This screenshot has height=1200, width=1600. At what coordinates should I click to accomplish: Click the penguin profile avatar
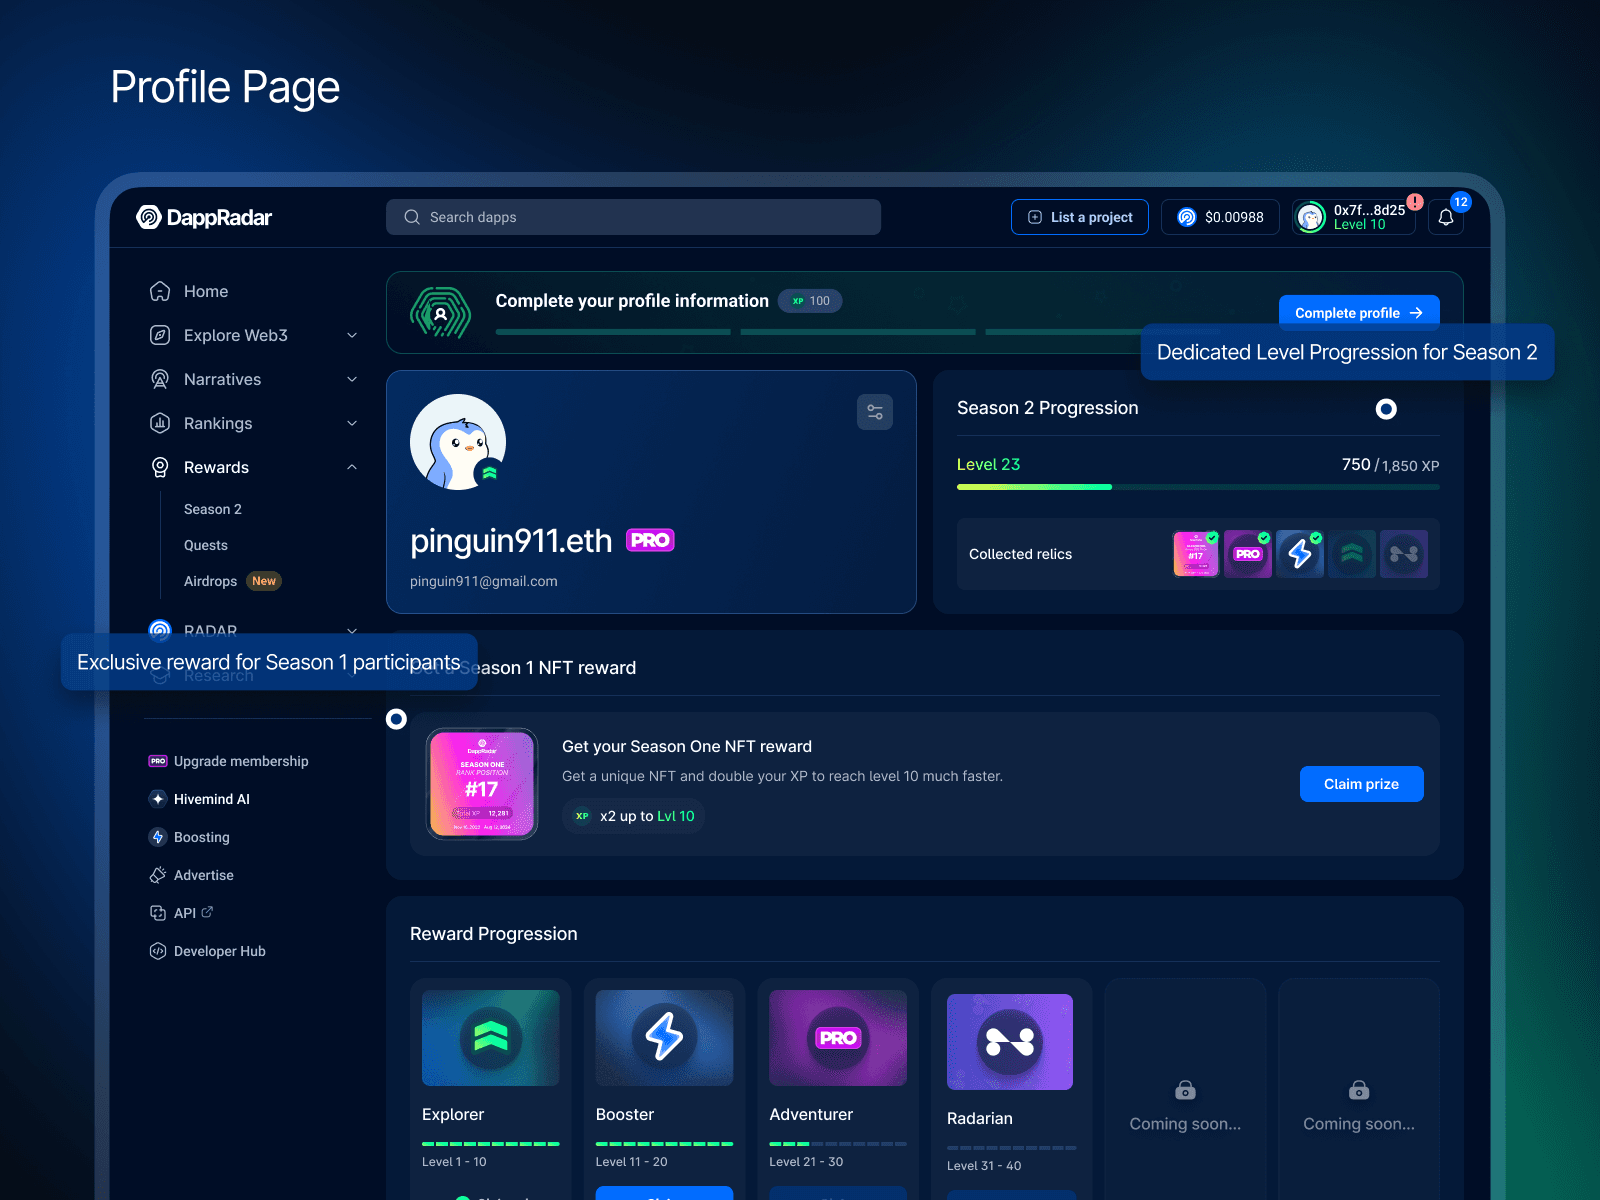(458, 442)
